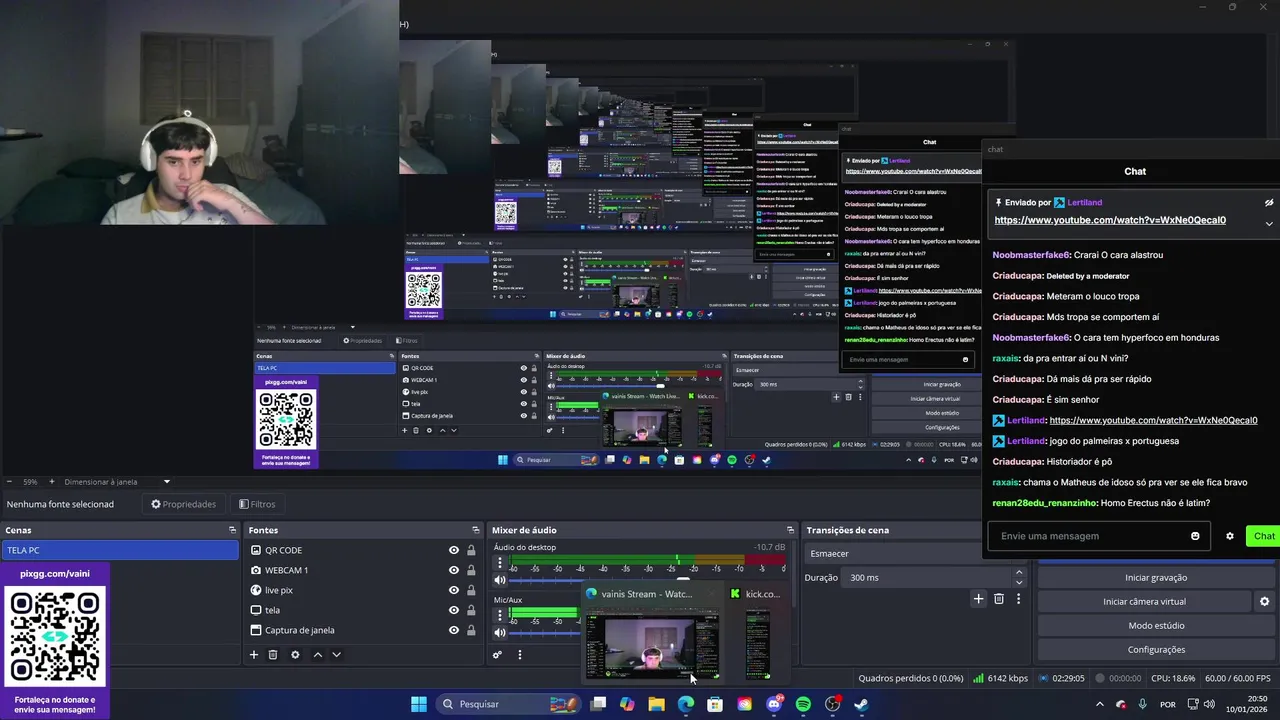This screenshot has width=1280, height=720.
Task: Open Mic/Aux options three-dot menu
Action: point(500,615)
